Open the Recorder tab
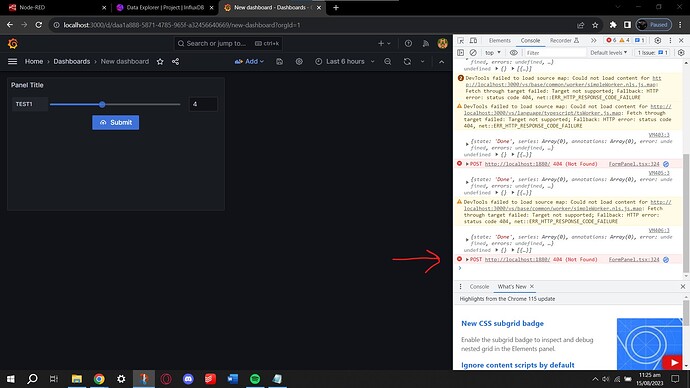The height and width of the screenshot is (388, 690). tap(564, 40)
